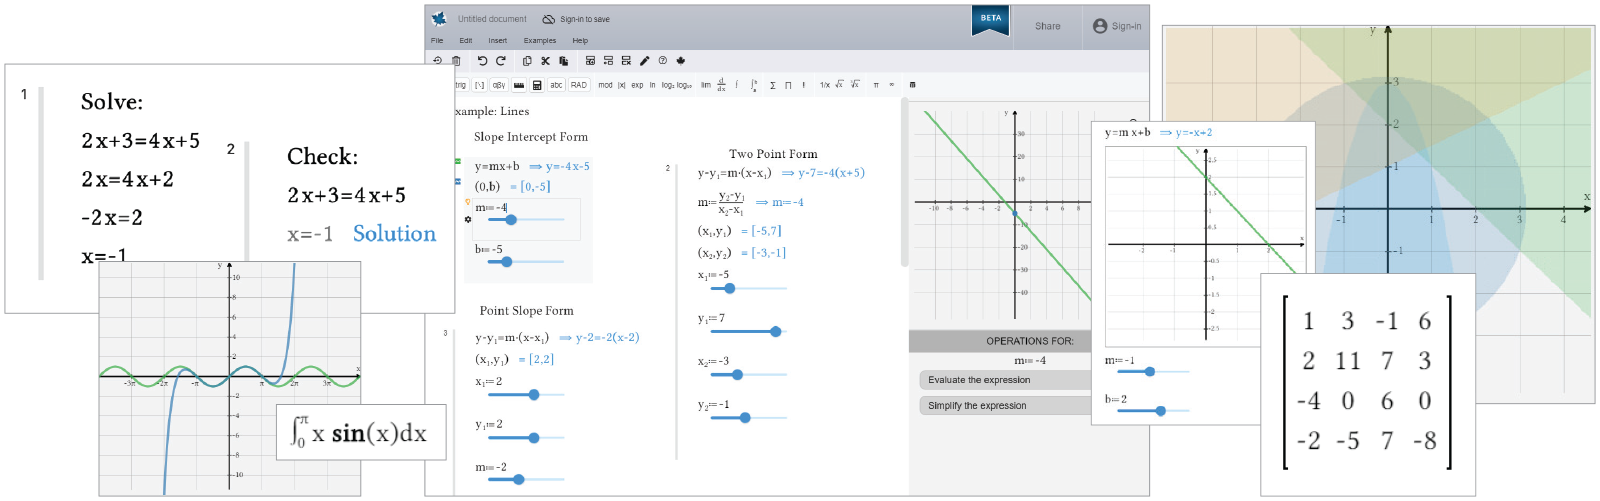This screenshot has width=1600, height=501.
Task: Click the y₁=7 slider handle
Action: coord(775,331)
